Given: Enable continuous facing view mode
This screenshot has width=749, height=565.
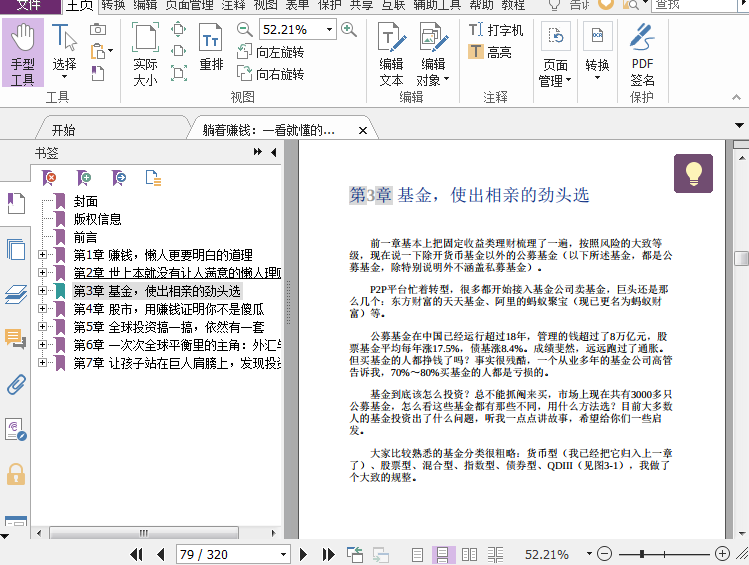Looking at the screenshot, I should [495, 554].
